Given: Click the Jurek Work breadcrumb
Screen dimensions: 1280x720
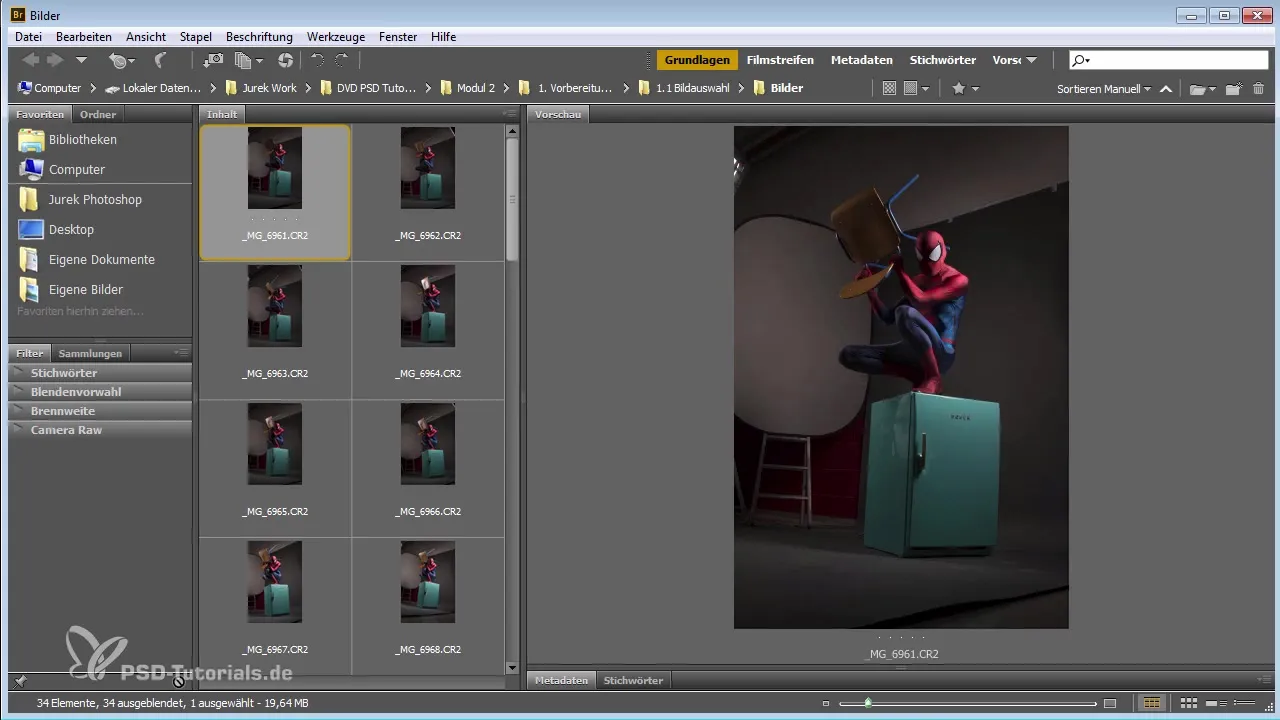Looking at the screenshot, I should click(261, 88).
